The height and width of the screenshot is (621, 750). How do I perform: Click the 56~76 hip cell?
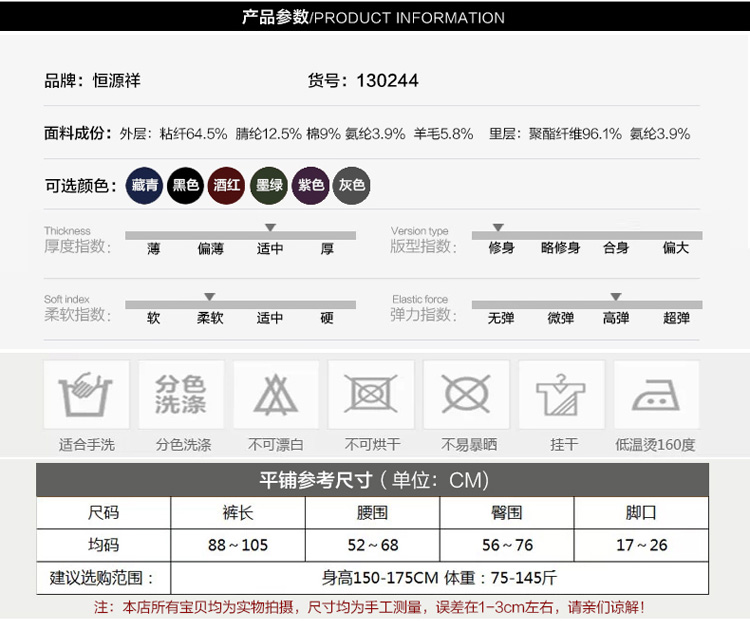click(x=507, y=545)
